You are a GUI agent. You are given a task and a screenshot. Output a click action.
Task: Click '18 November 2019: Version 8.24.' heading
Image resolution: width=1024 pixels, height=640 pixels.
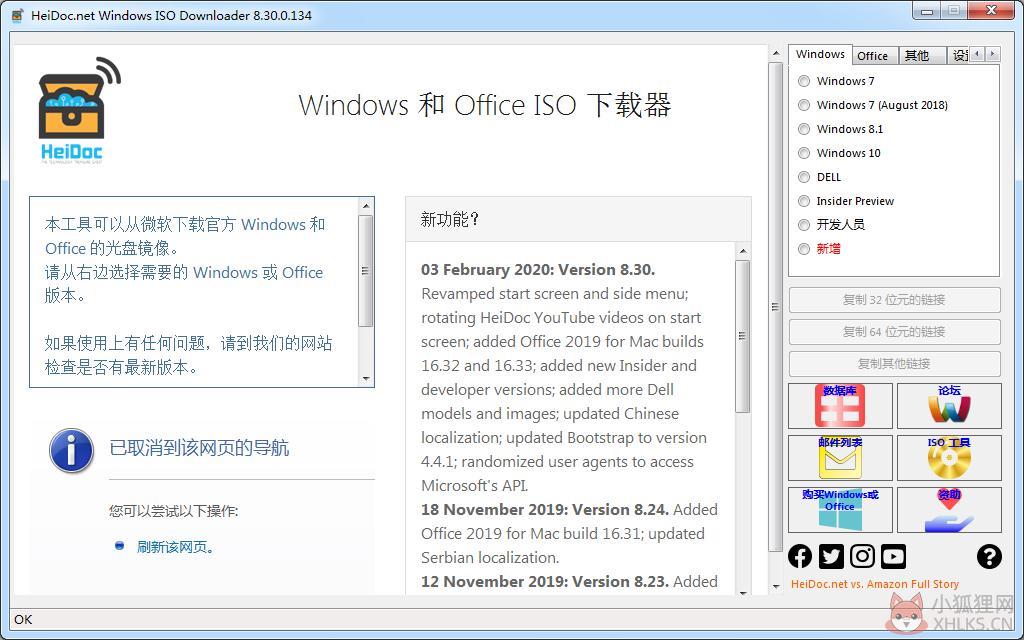tap(545, 509)
